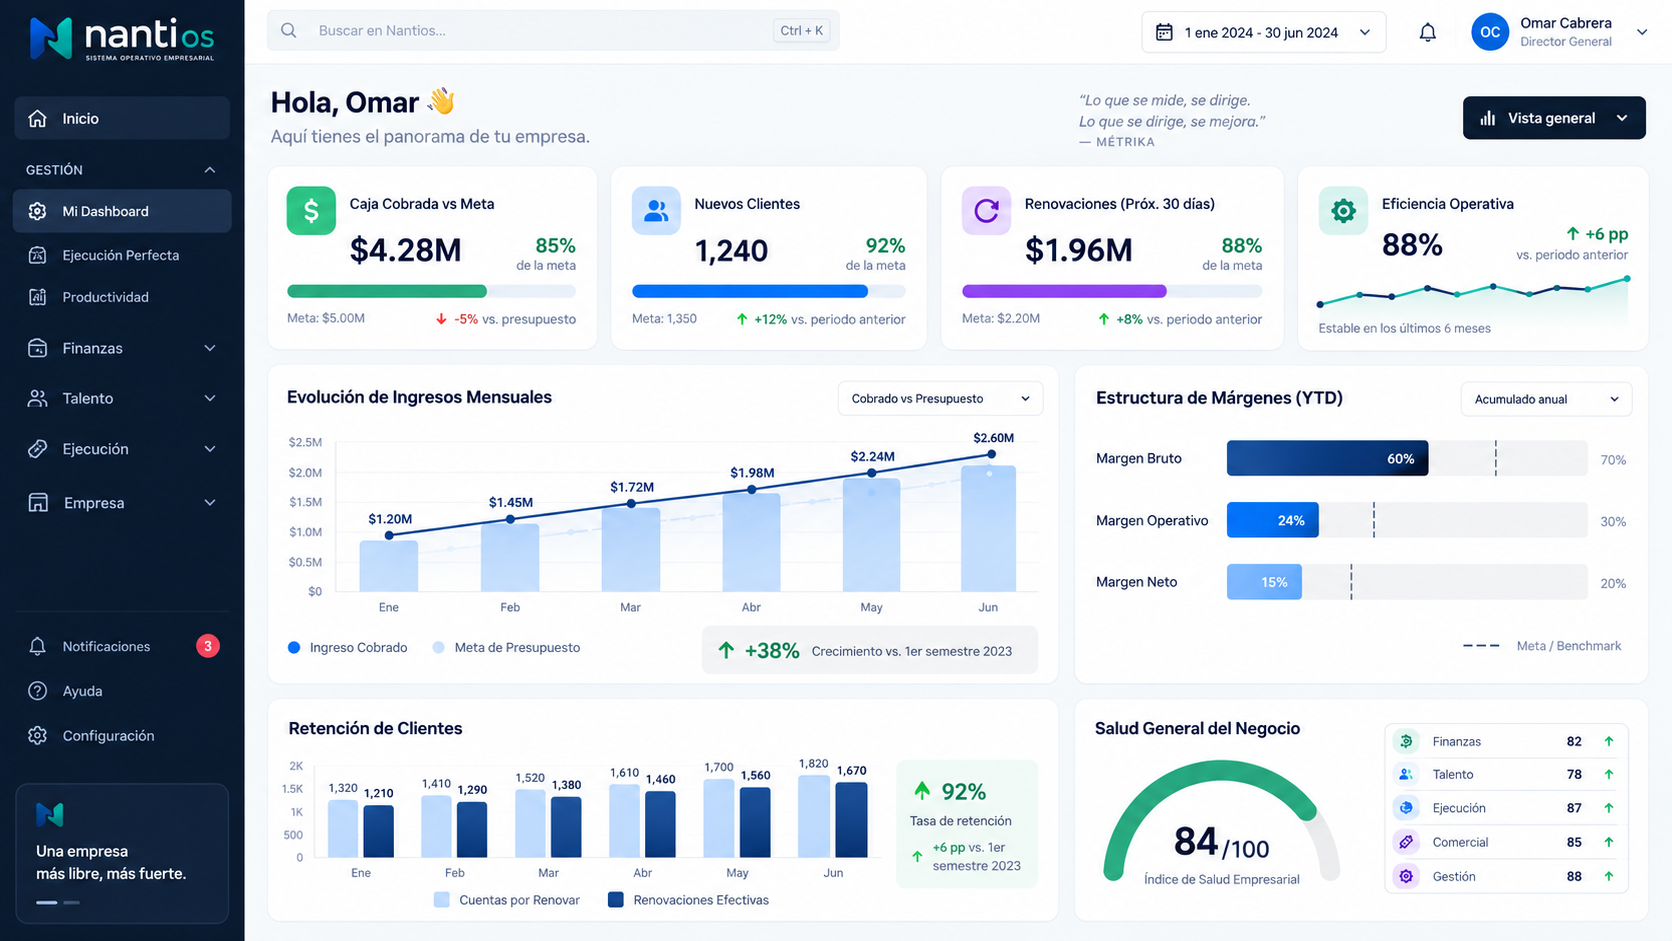Click the Nantios logo in sidebar
The width and height of the screenshot is (1672, 941).
point(122,39)
